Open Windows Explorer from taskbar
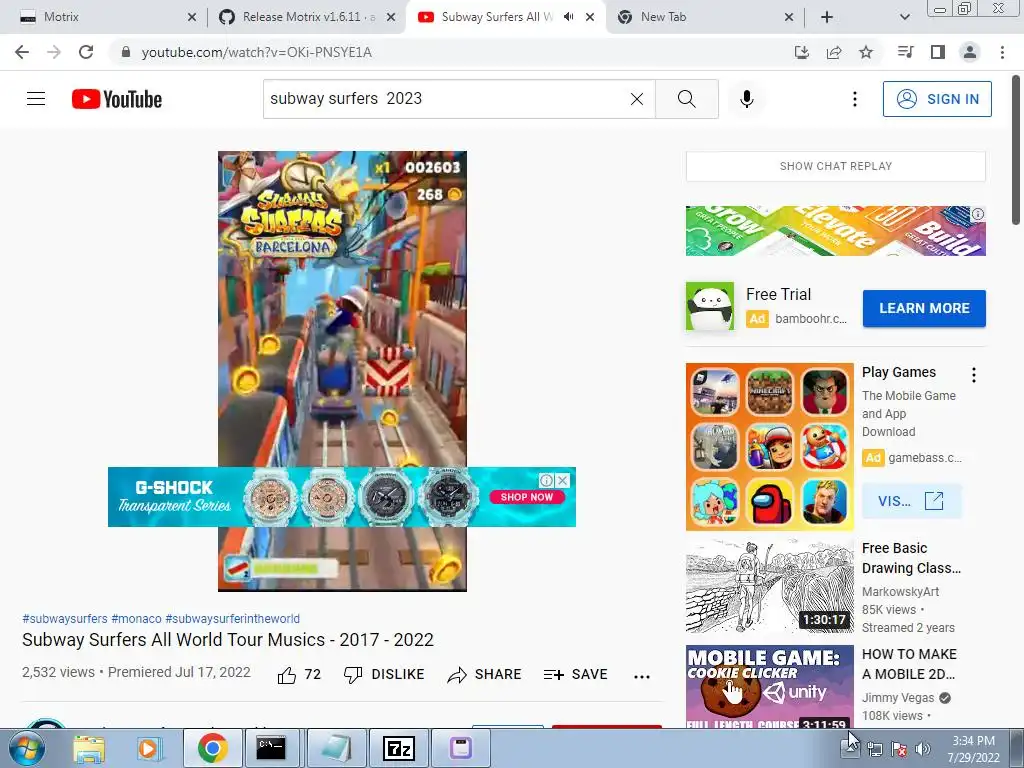Viewport: 1024px width, 768px height. (89, 748)
